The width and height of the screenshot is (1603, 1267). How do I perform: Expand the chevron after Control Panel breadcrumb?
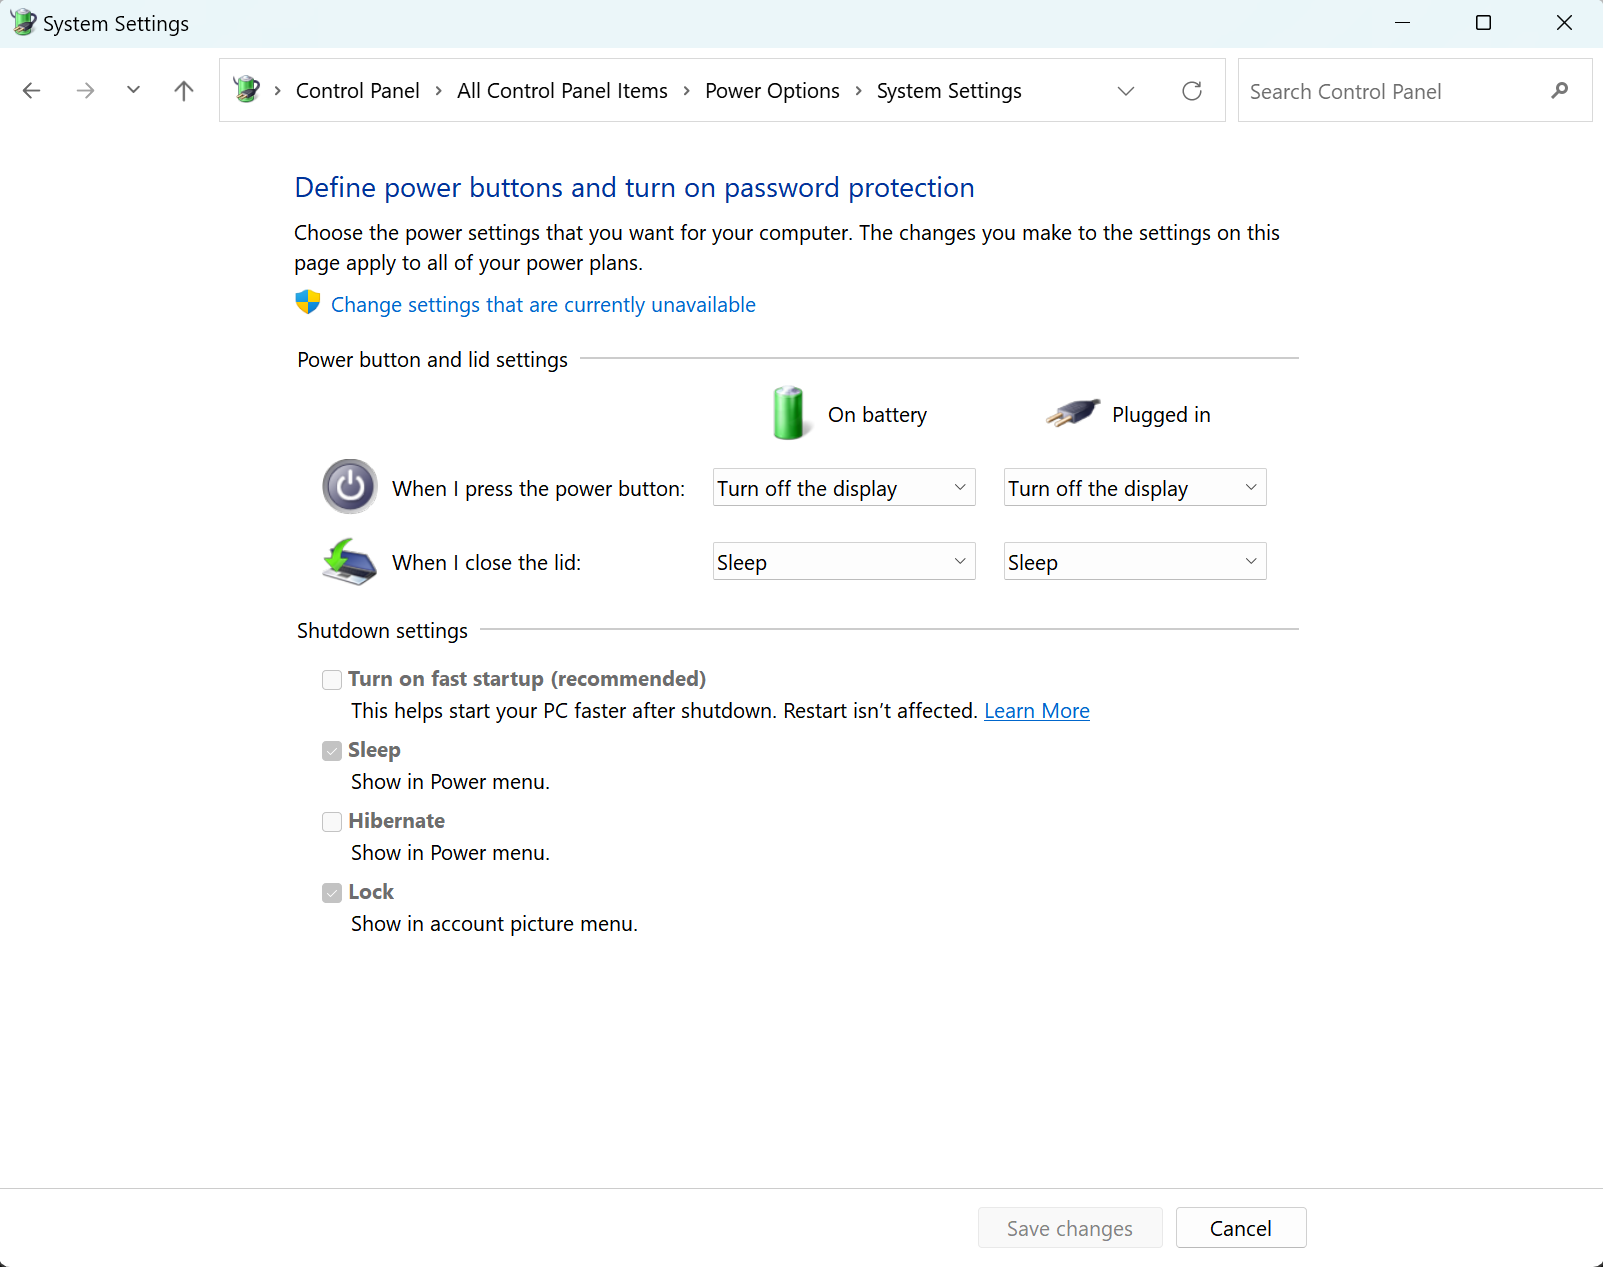[x=438, y=91]
